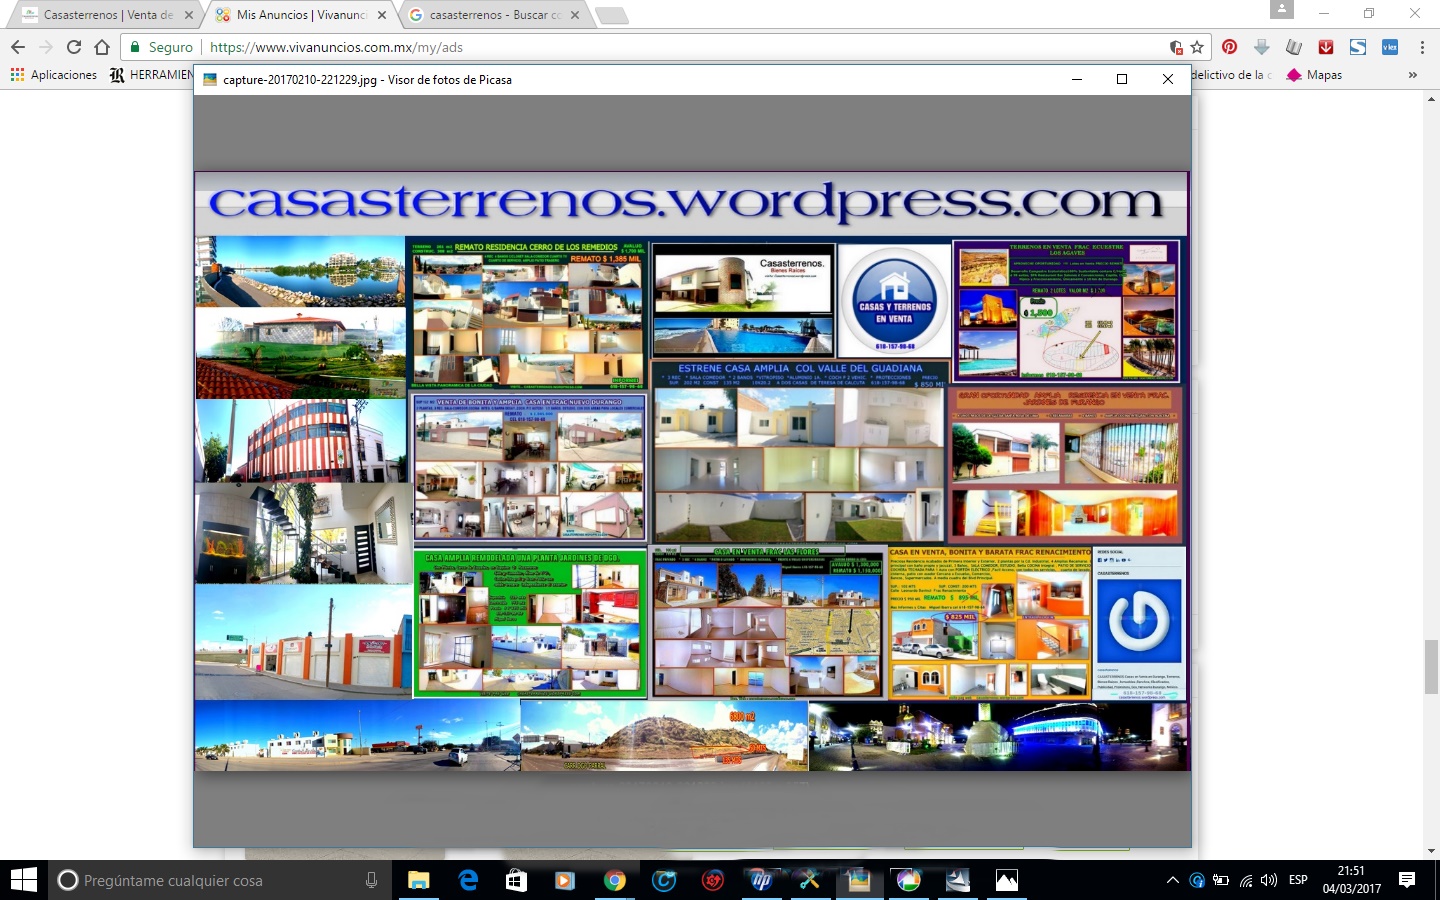Click the blocked content shield icon in address bar
Viewport: 1440px width, 900px height.
click(1176, 47)
